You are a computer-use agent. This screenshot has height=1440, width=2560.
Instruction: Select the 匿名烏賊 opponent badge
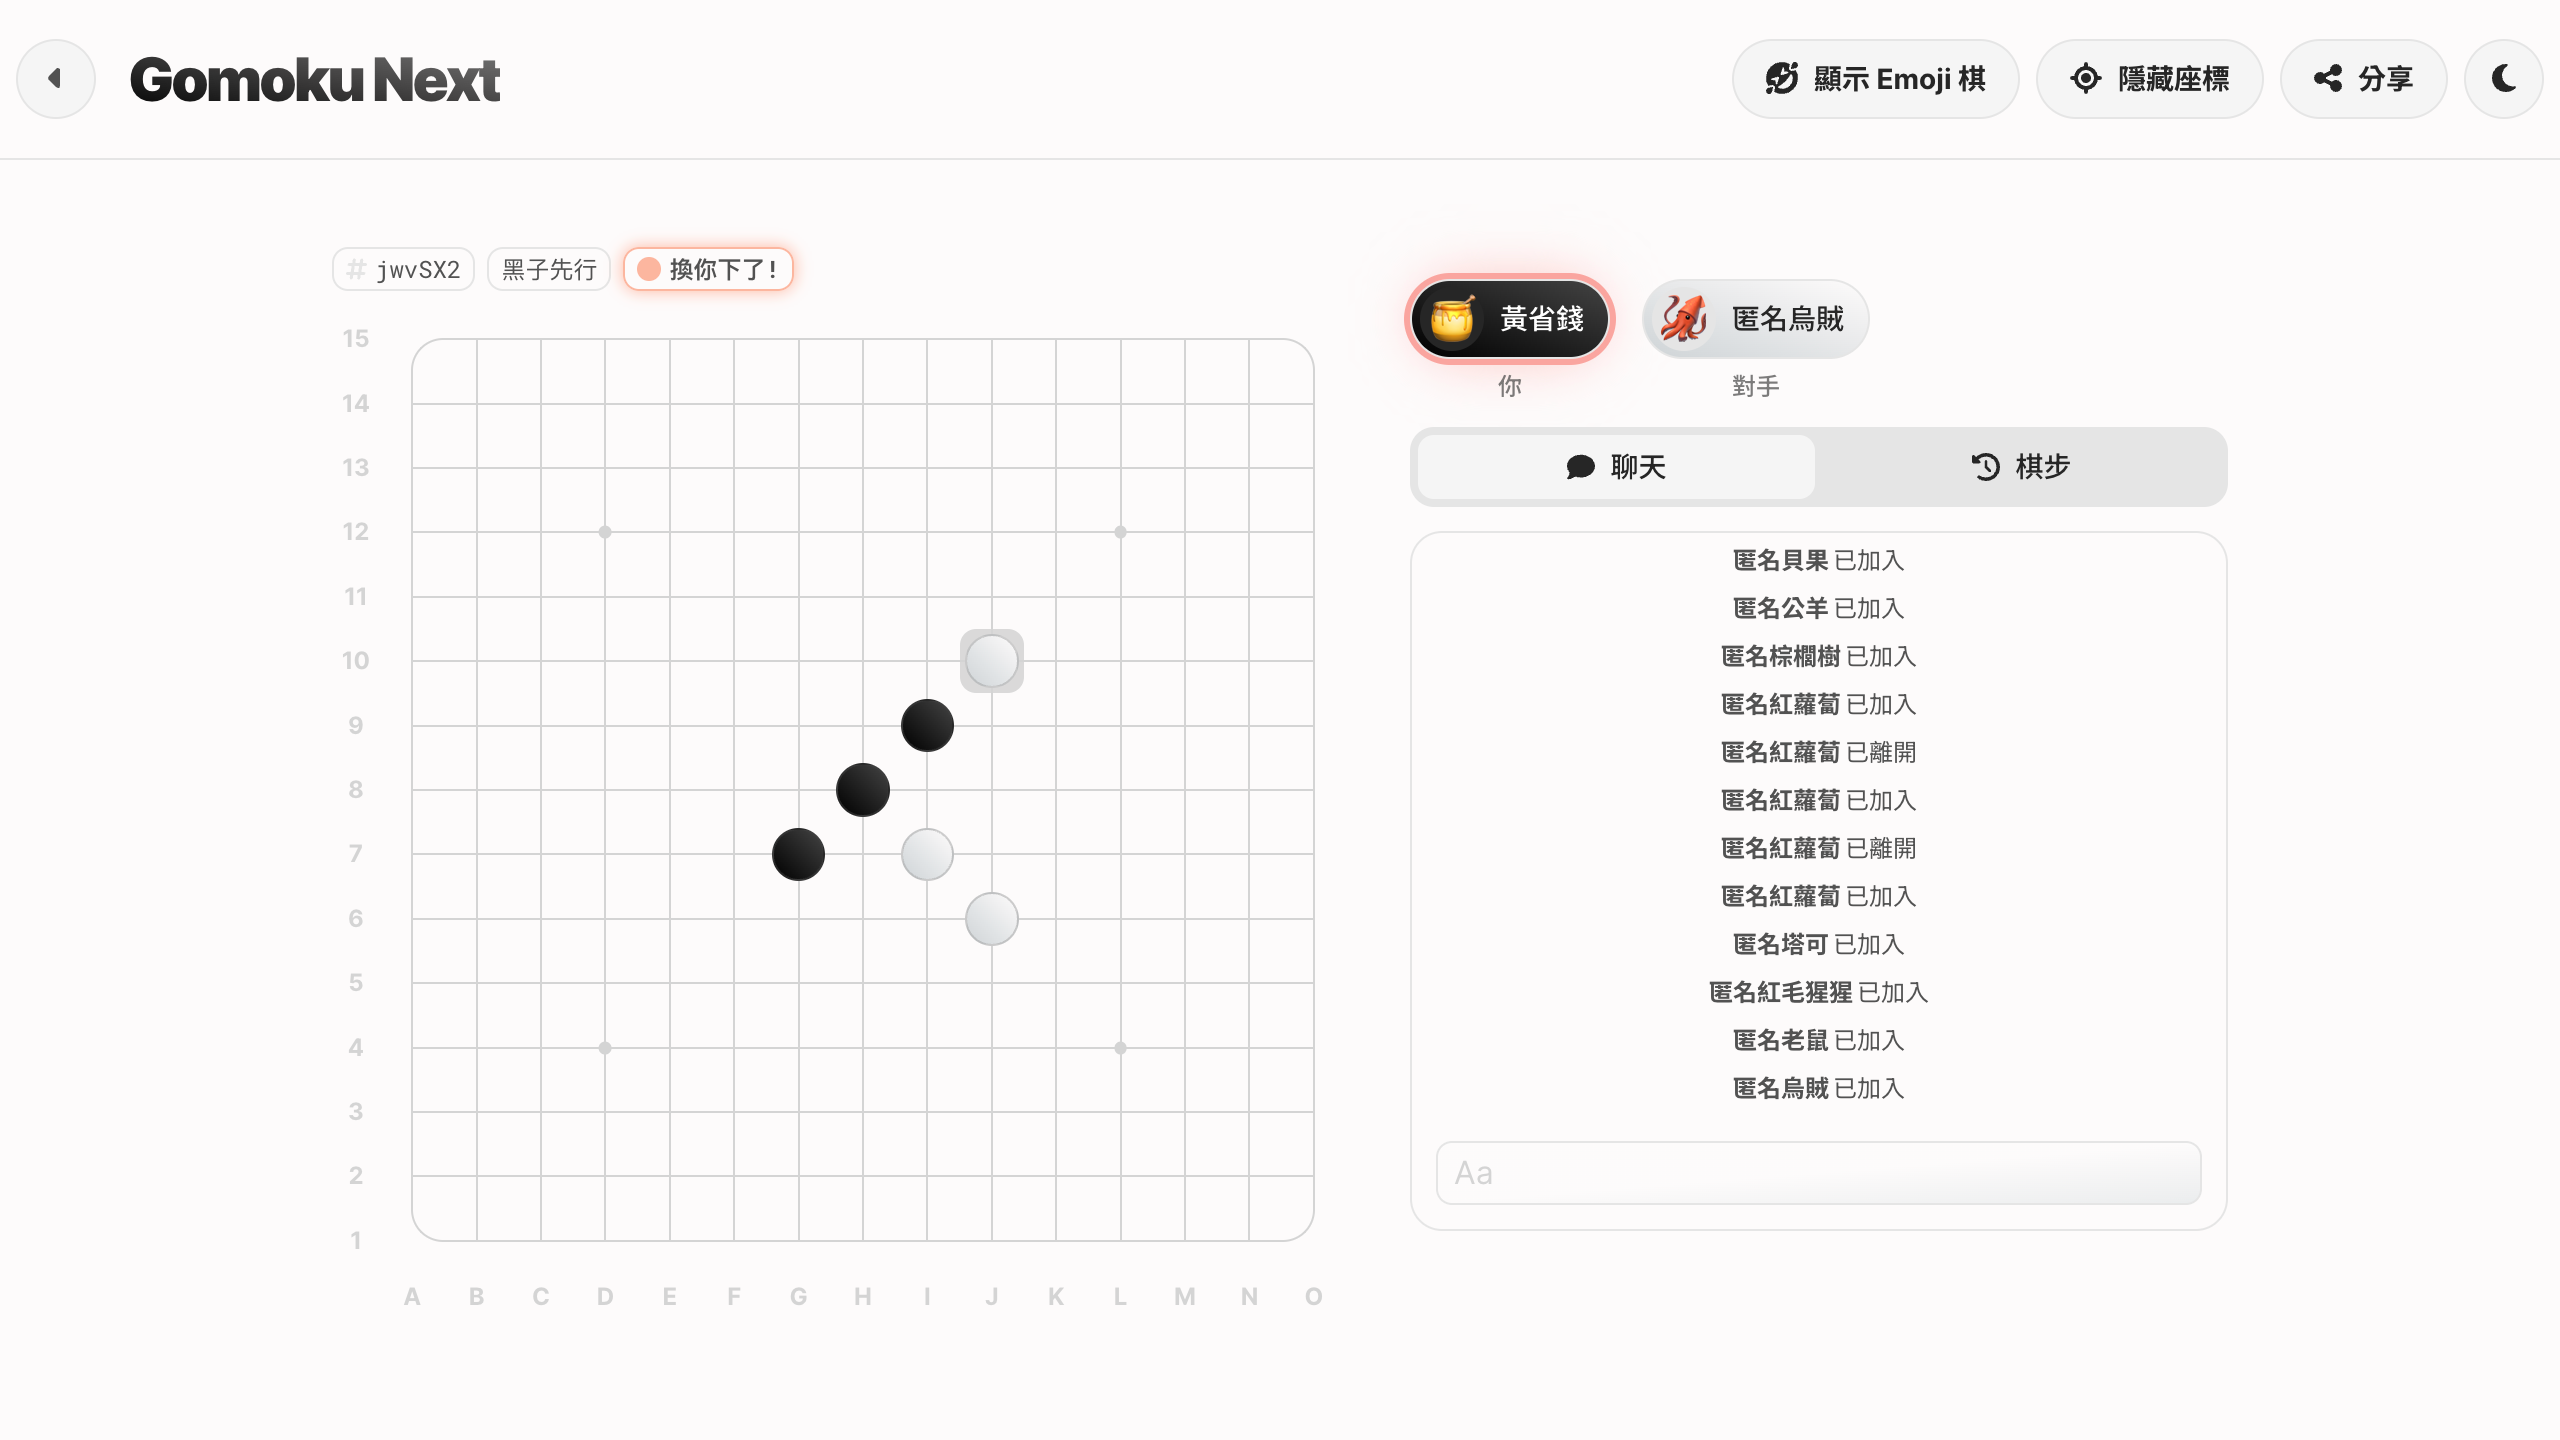click(1756, 319)
